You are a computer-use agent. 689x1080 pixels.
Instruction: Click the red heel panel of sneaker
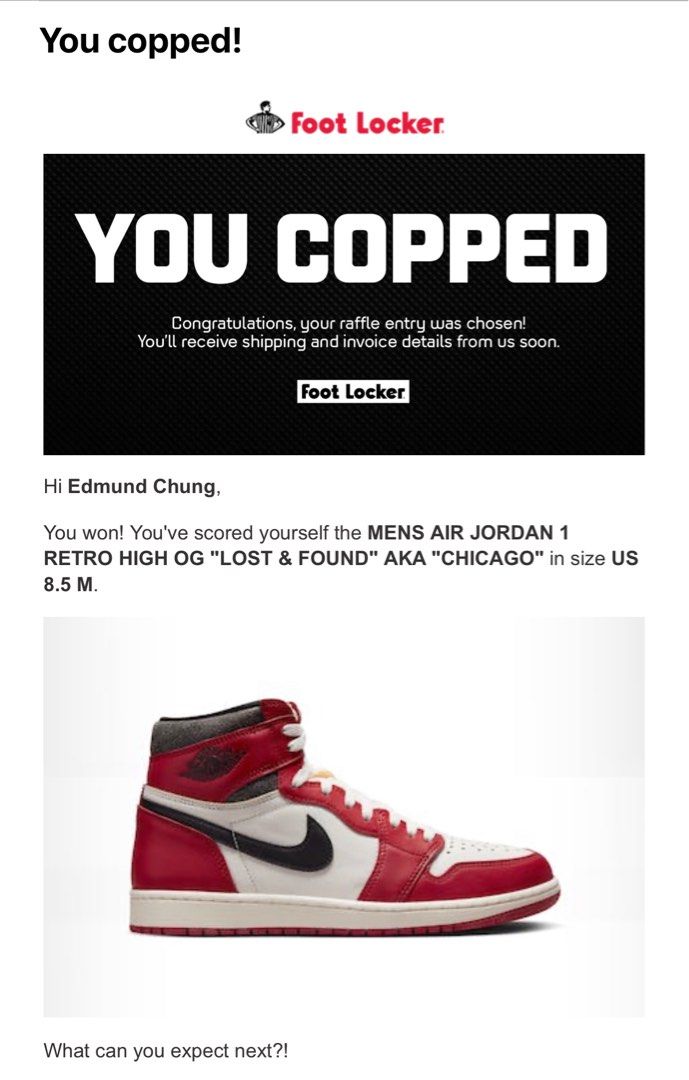click(178, 854)
